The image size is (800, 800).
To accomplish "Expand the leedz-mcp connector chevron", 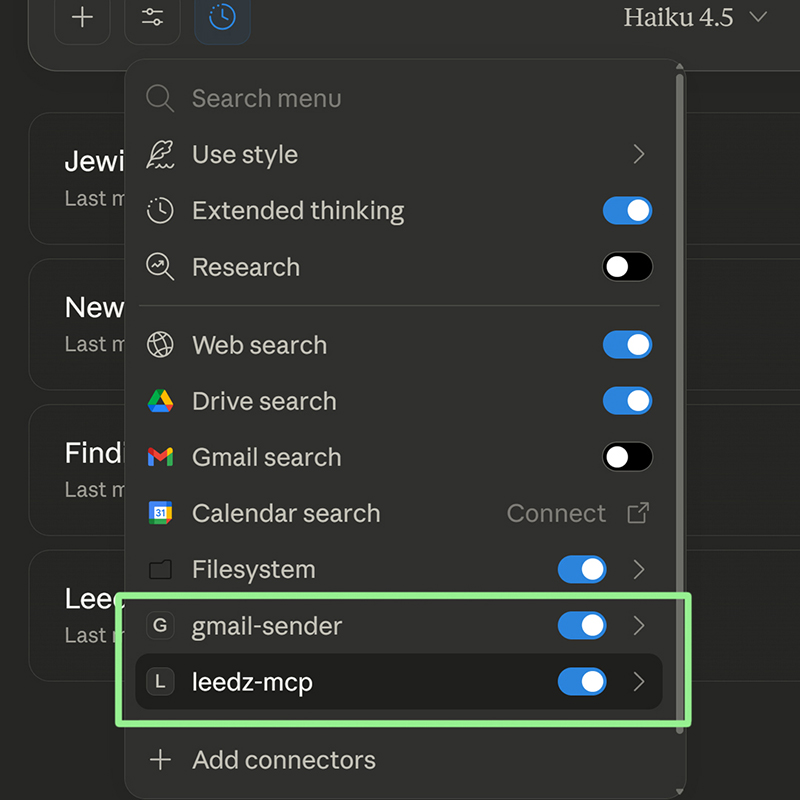I will click(x=639, y=682).
